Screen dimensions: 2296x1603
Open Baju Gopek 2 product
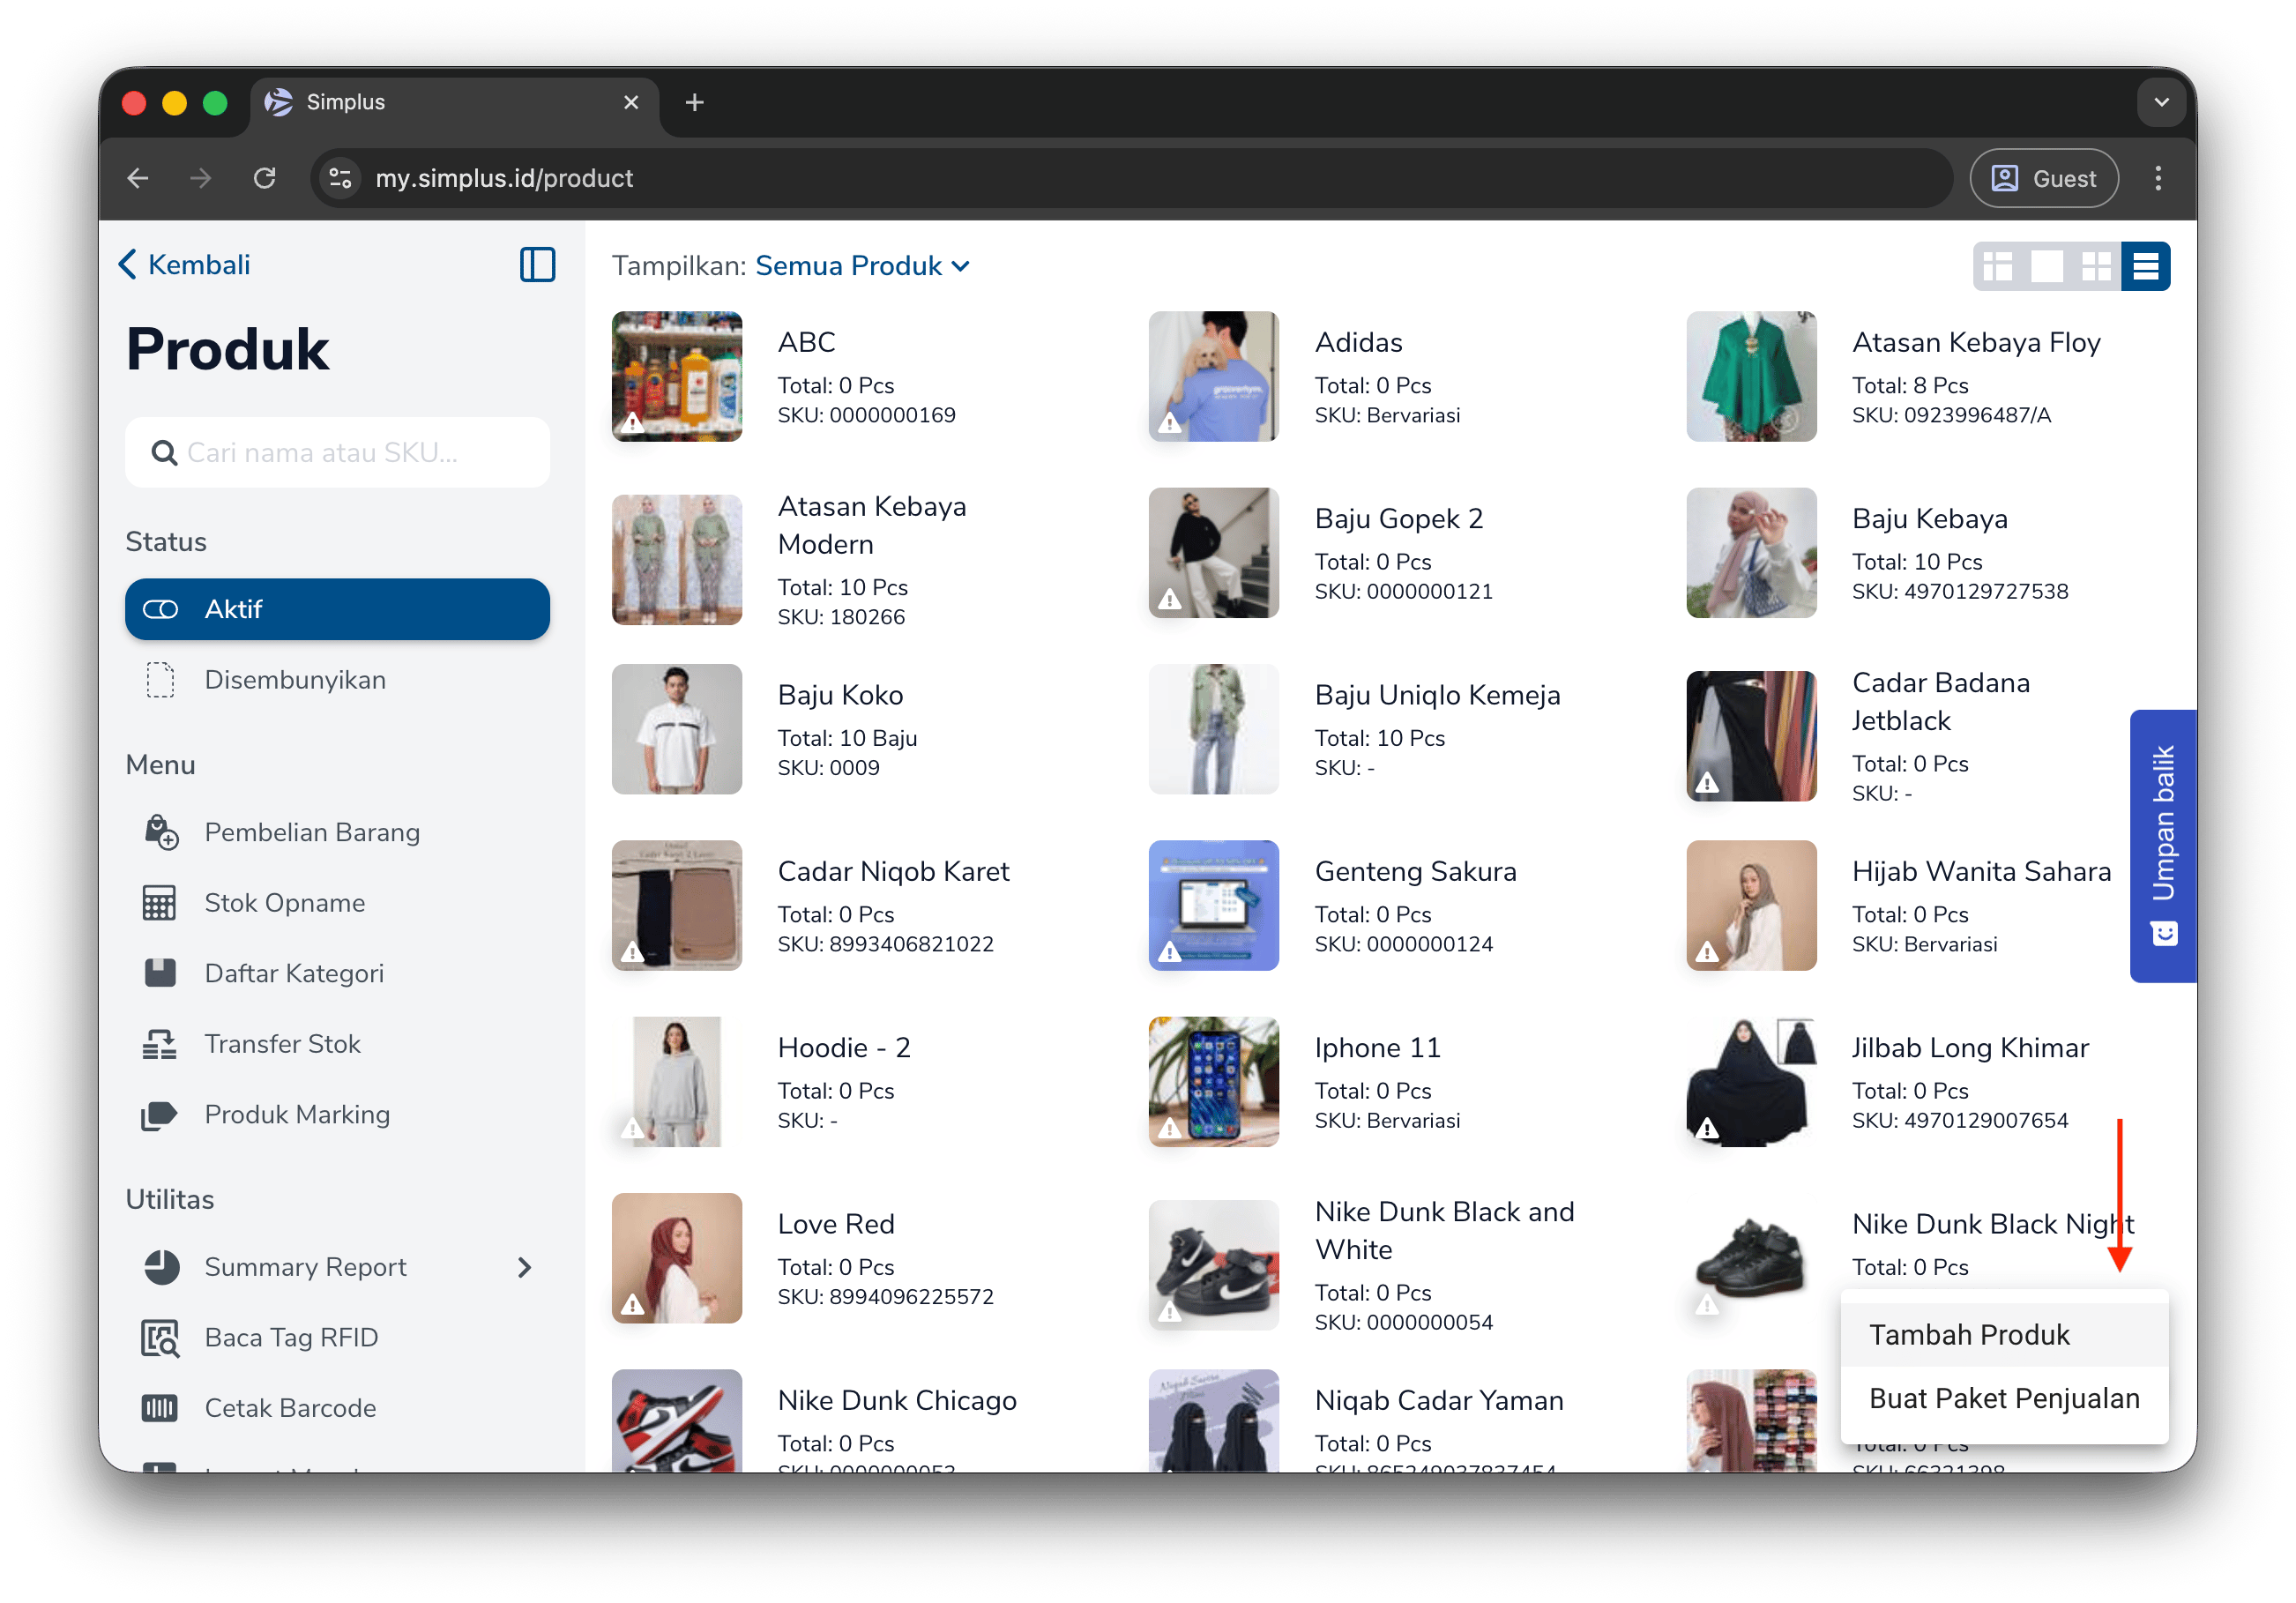1213,553
